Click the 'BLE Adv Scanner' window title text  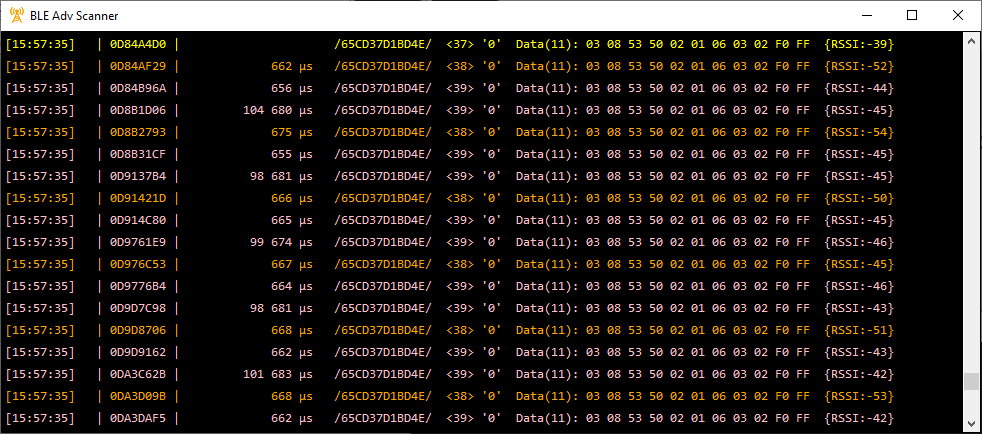pyautogui.click(x=74, y=16)
